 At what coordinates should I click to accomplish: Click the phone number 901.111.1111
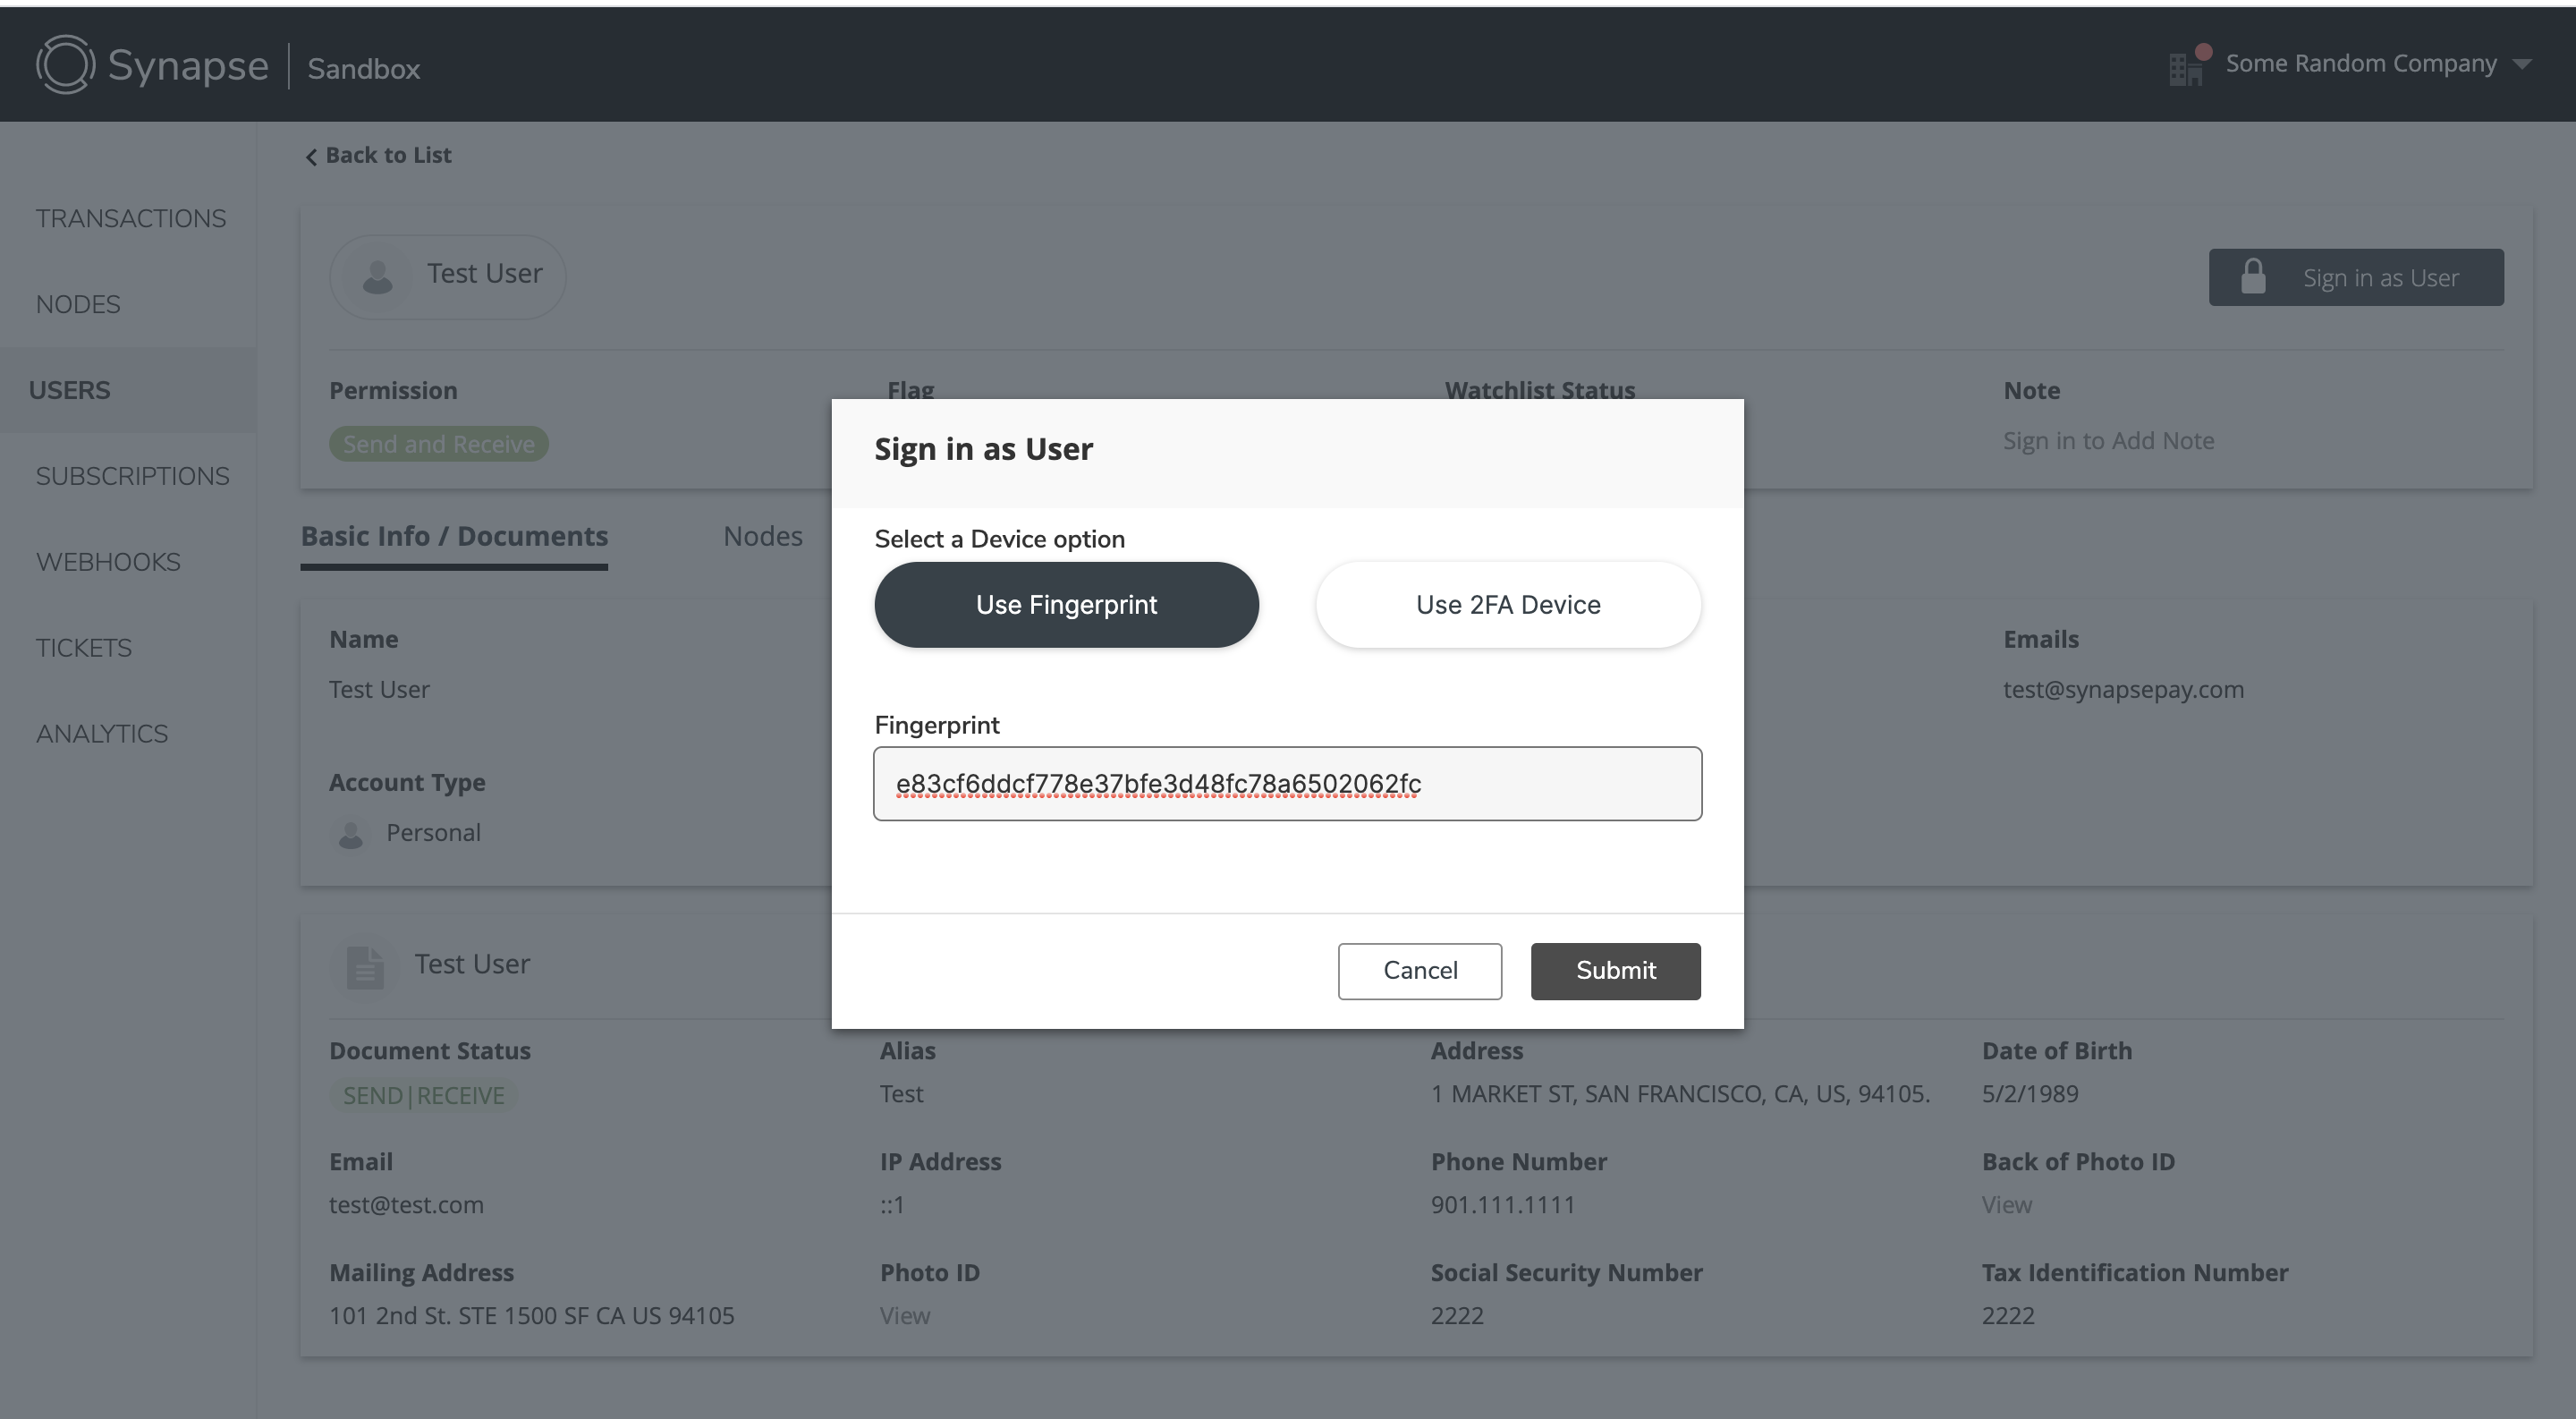[x=1502, y=1205]
